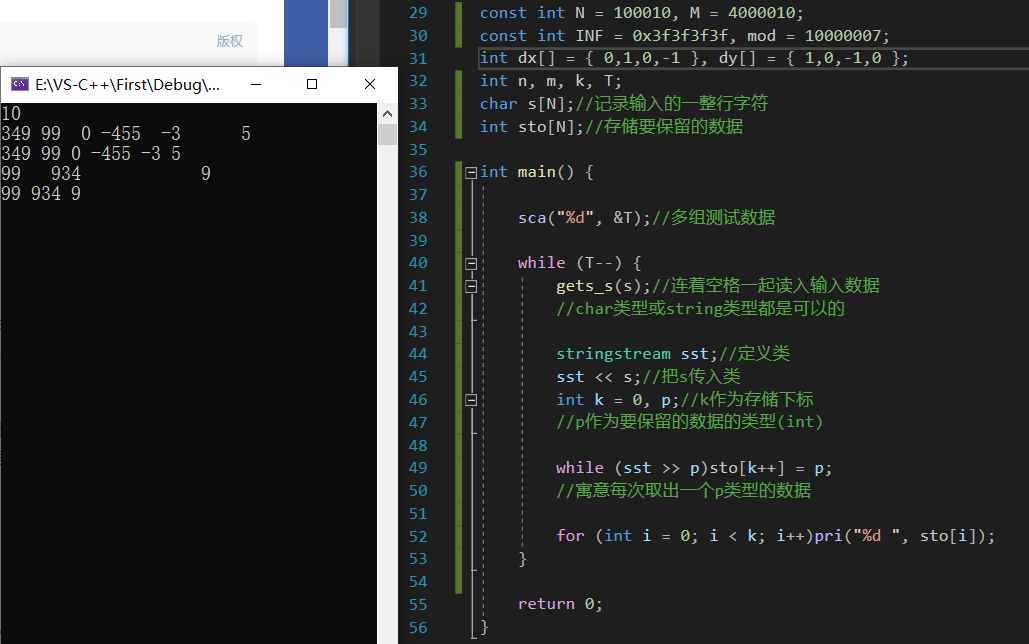This screenshot has height=644, width=1029.
Task: Click console output line '99 934 9'
Action: (x=41, y=194)
